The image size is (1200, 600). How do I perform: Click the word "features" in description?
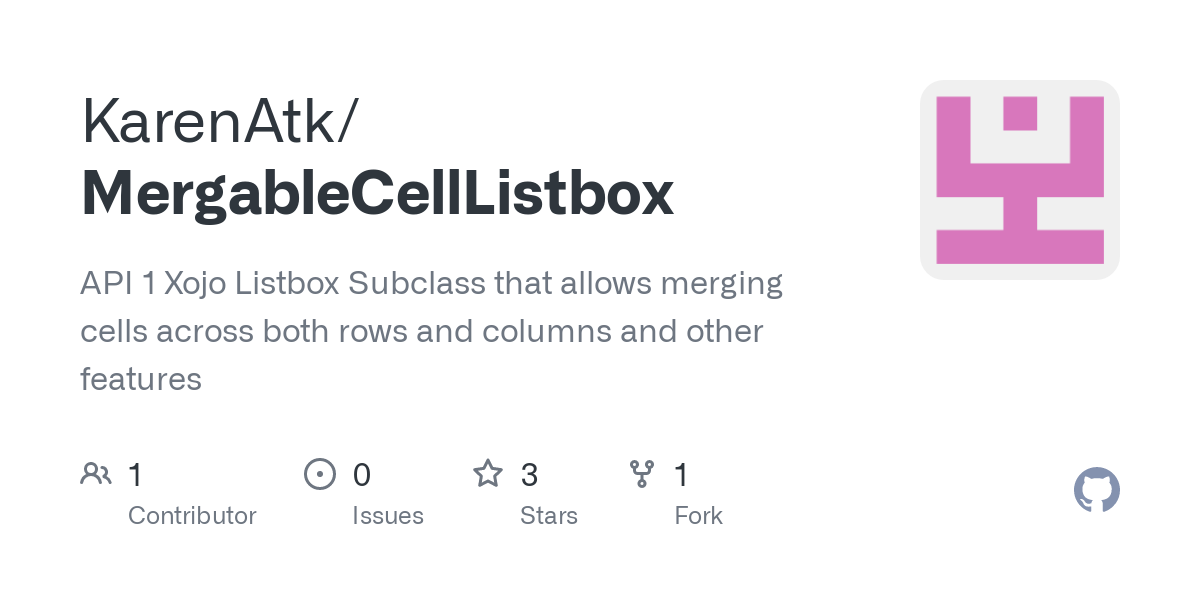pos(141,379)
